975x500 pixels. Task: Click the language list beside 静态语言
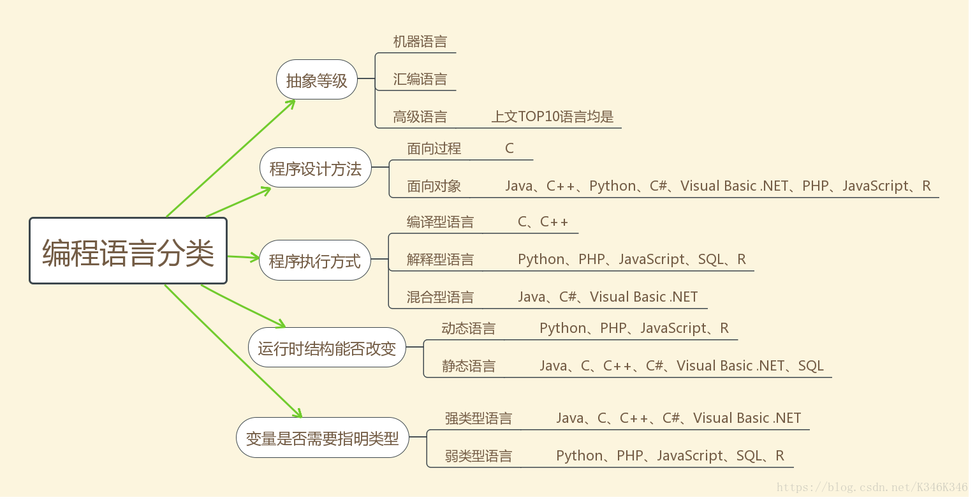(682, 366)
